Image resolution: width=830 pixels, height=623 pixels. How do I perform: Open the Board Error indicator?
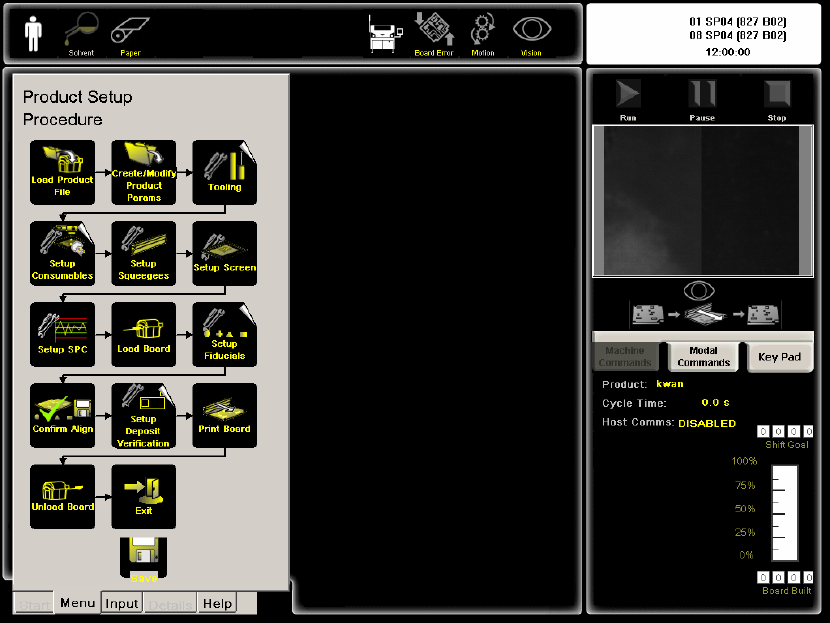pos(434,34)
